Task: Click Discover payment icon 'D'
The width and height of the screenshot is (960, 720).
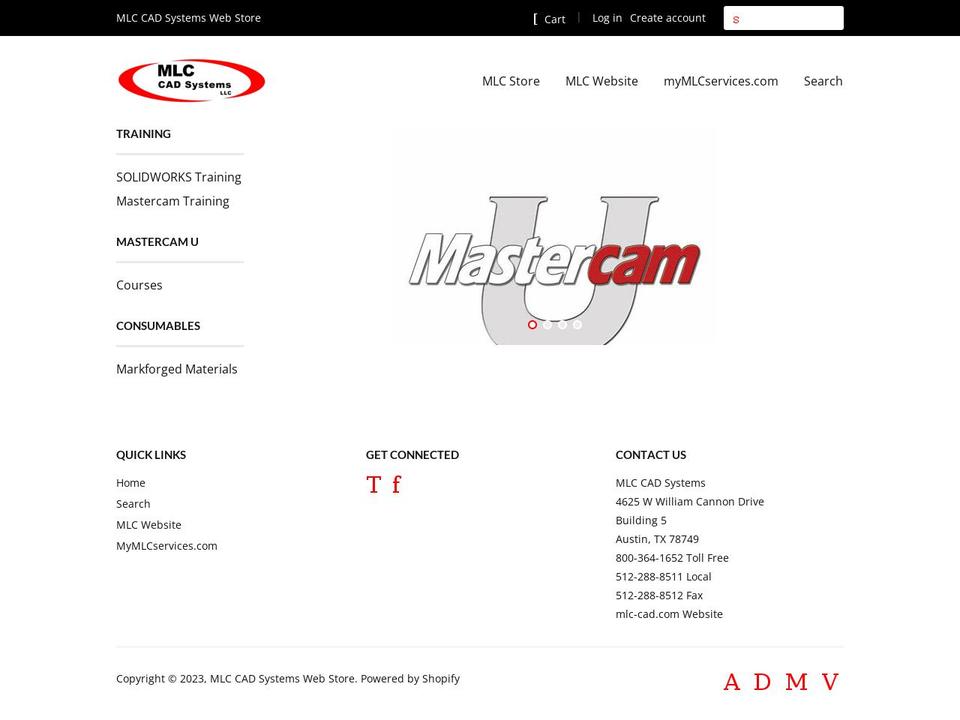Action: 762,682
